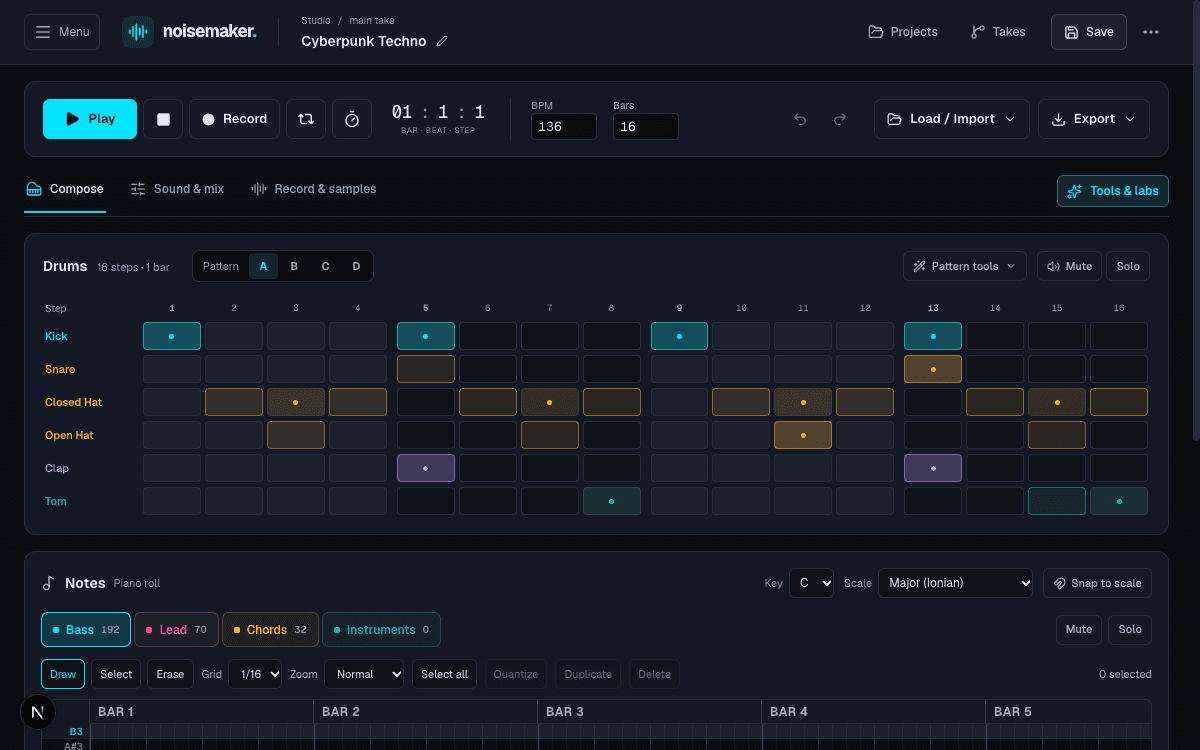This screenshot has width=1200, height=750.
Task: Click the music note icon beside Notes
Action: coord(49,583)
